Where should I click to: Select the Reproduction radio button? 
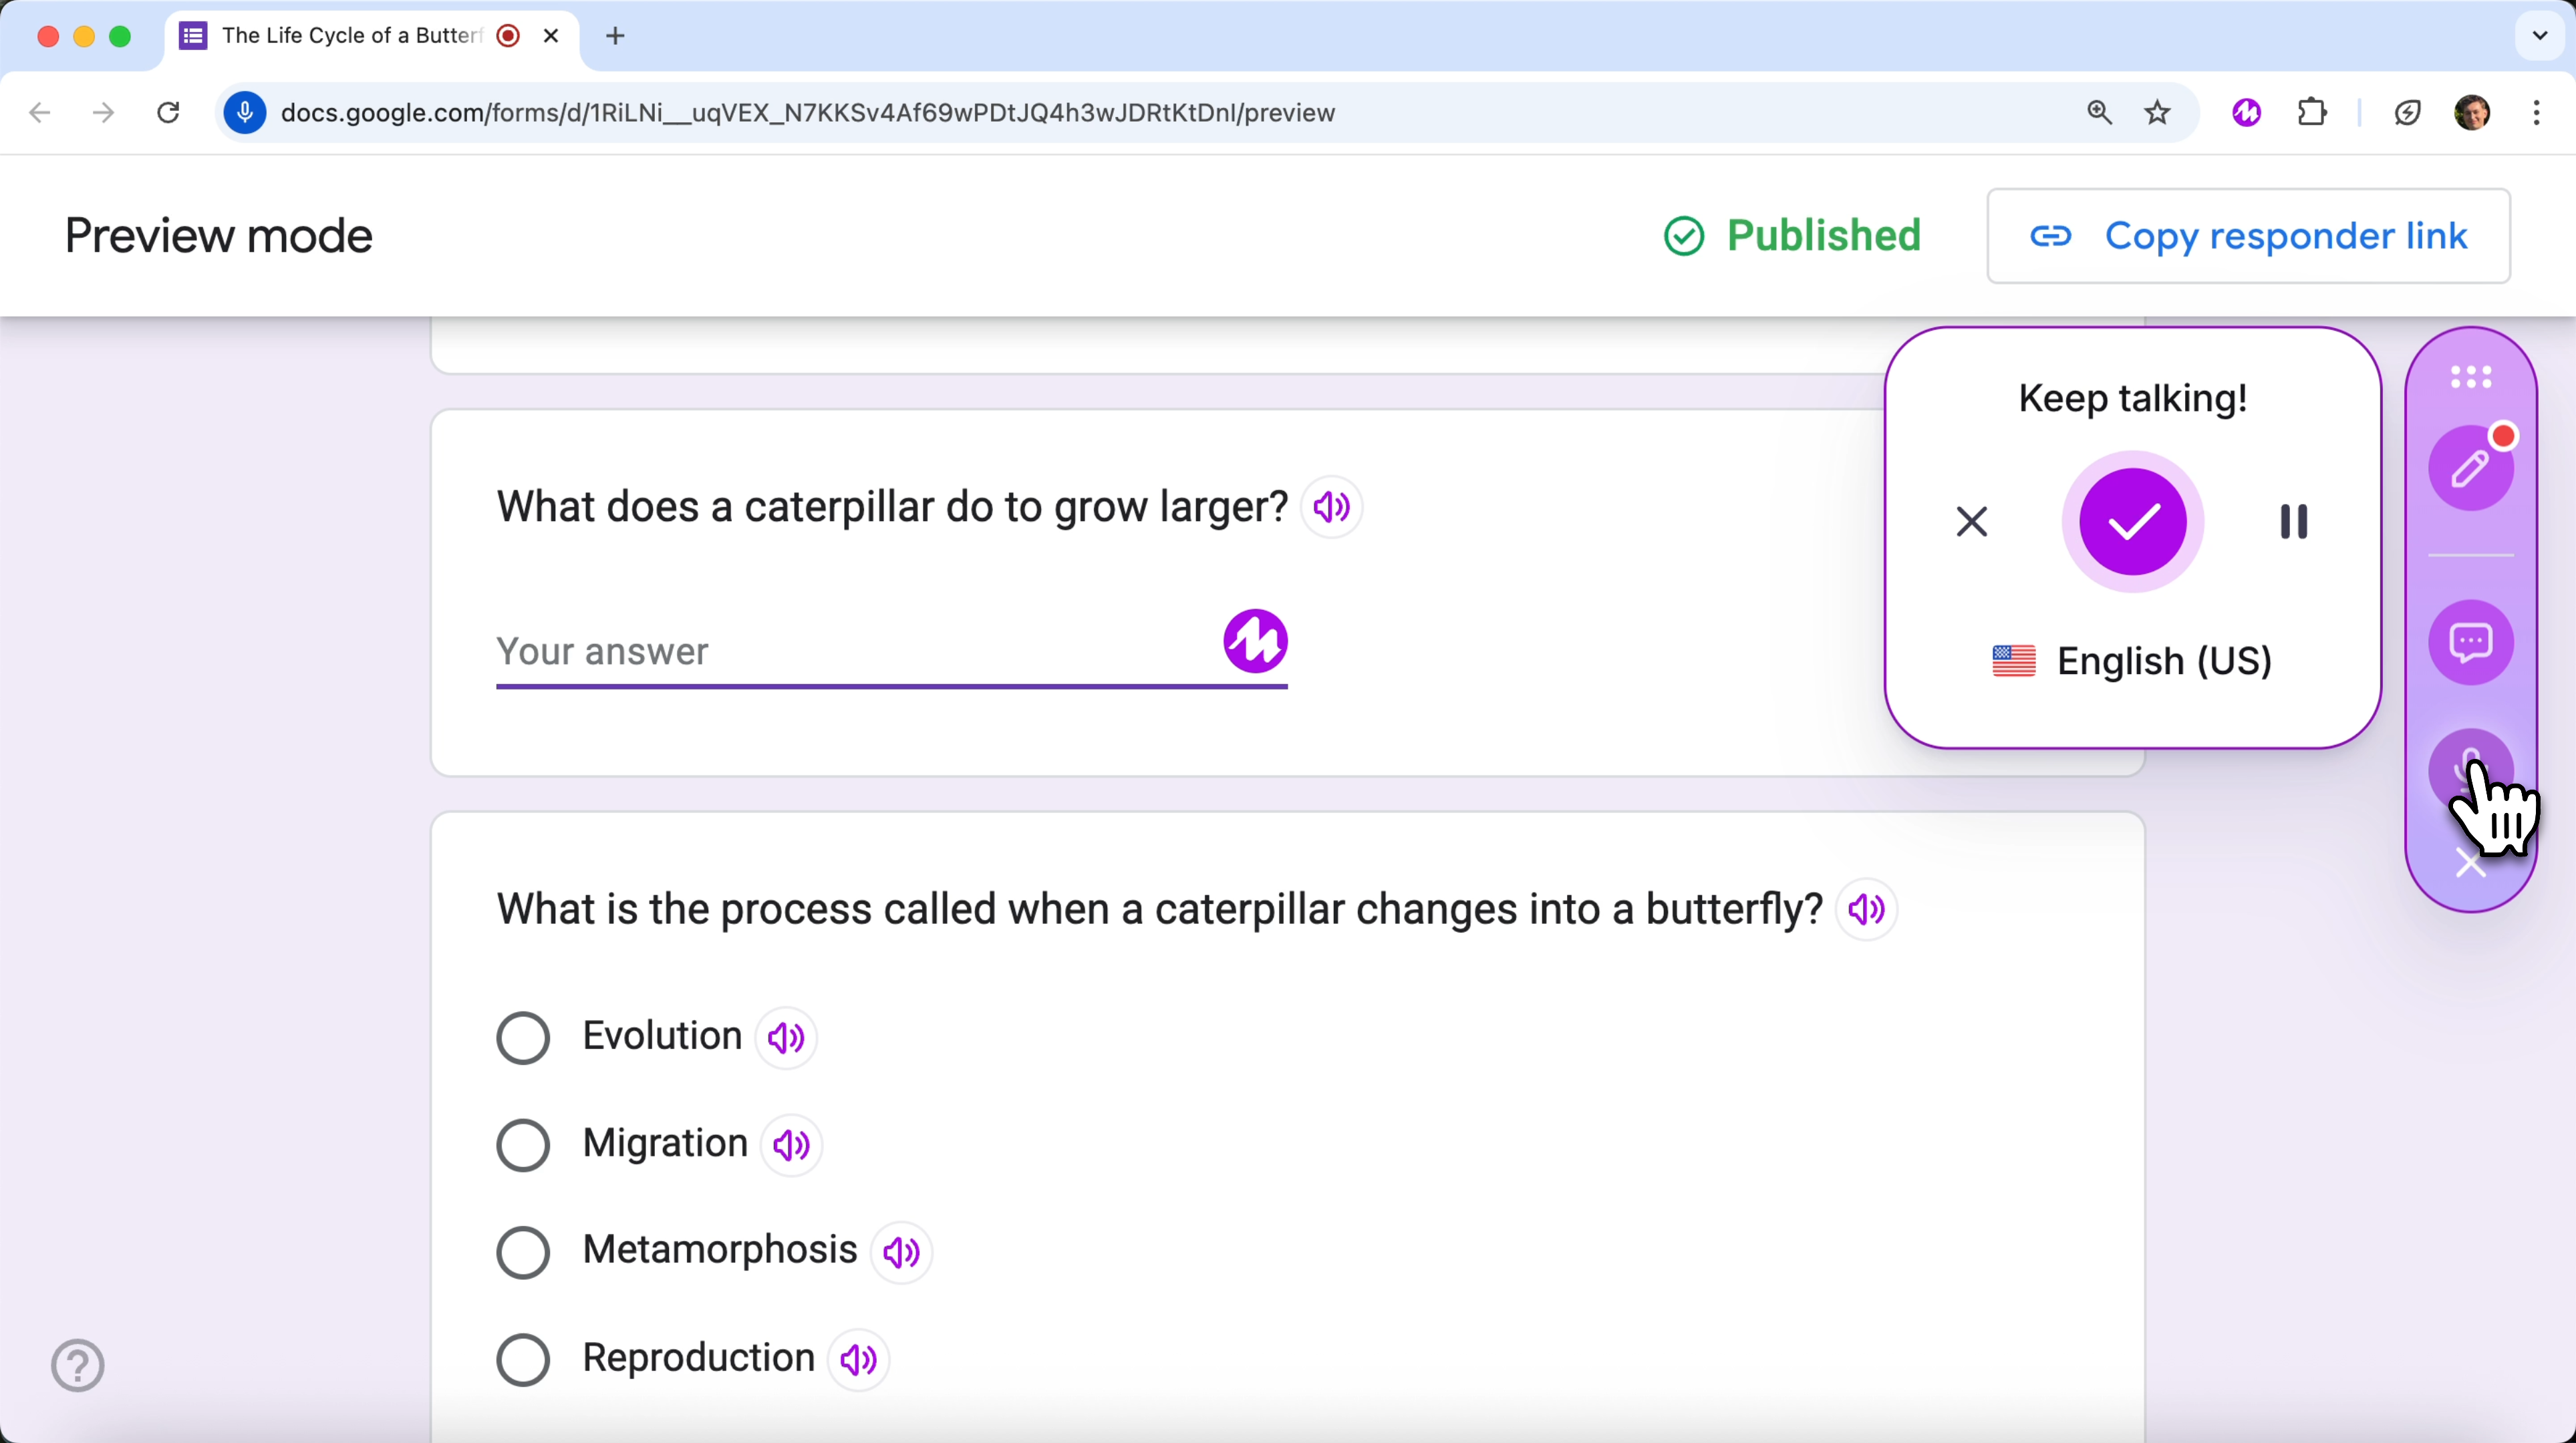523,1360
